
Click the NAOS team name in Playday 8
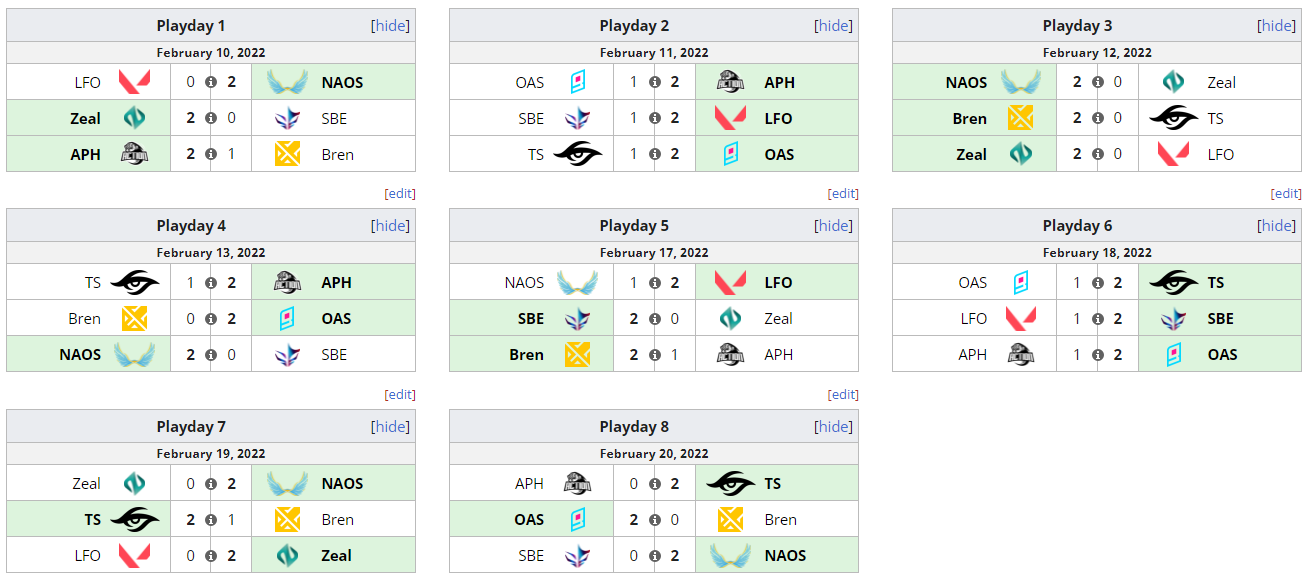(x=785, y=556)
